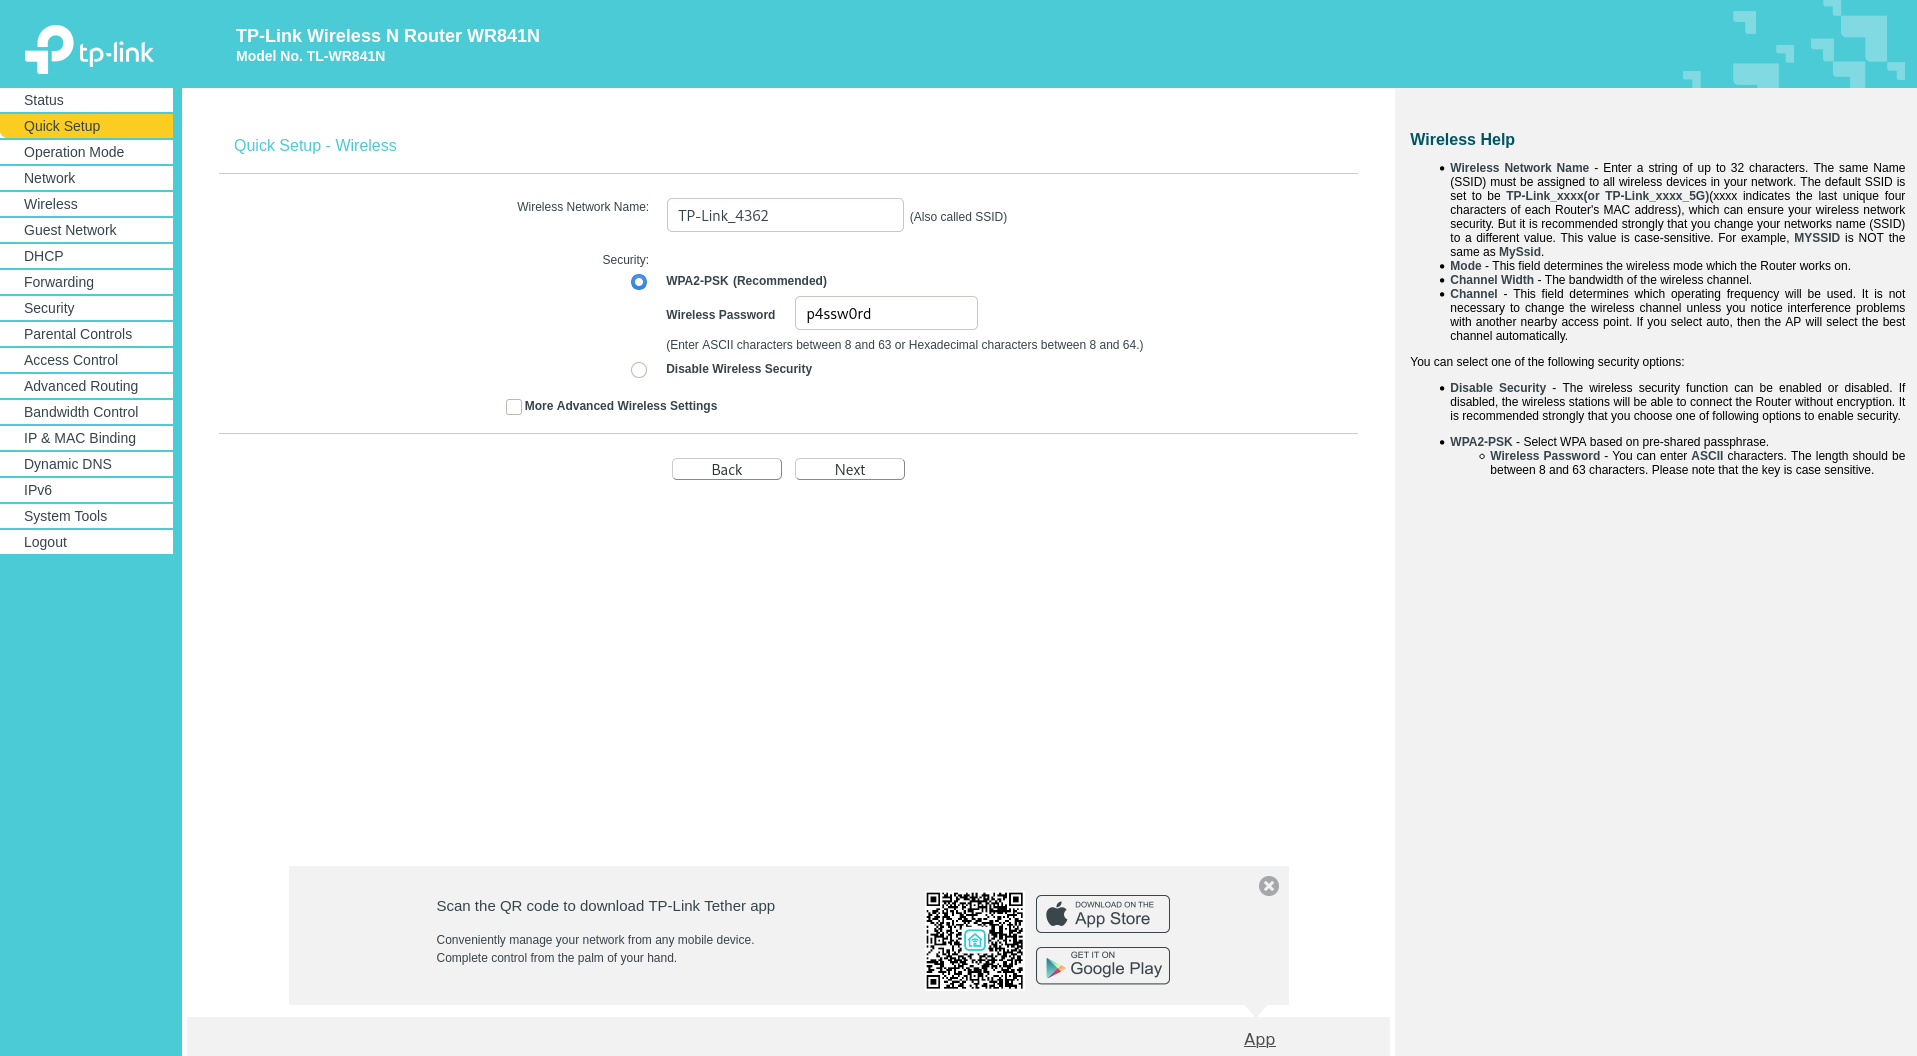The height and width of the screenshot is (1056, 1917).
Task: Open the App Store download badge
Action: point(1103,914)
